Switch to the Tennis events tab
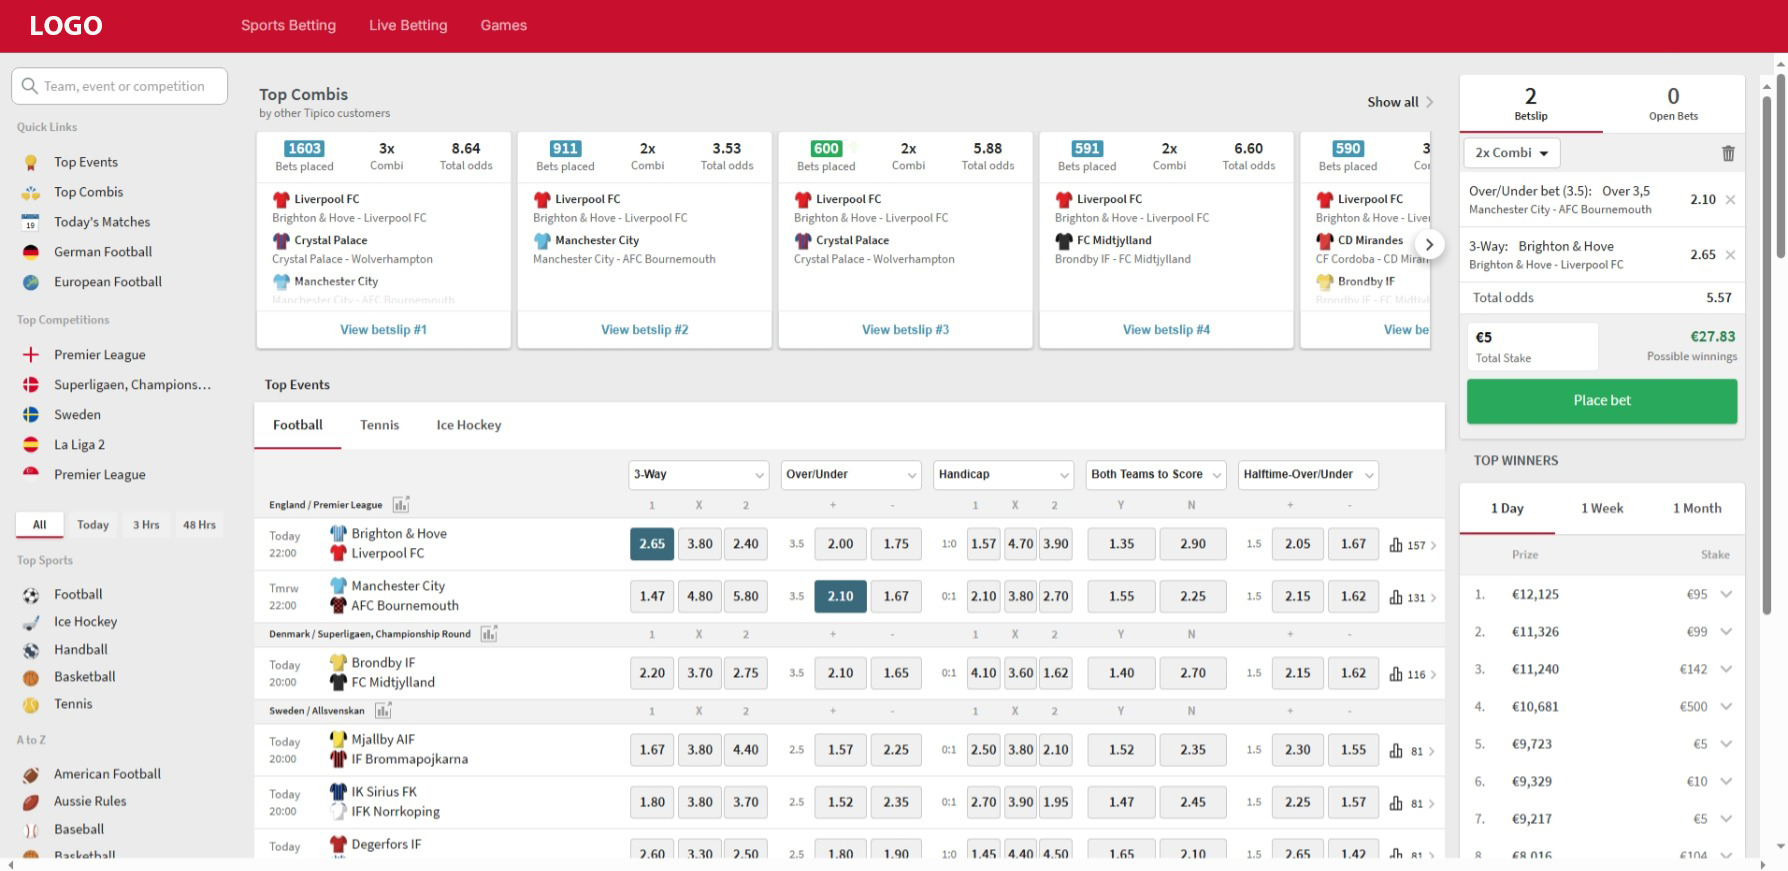 coord(380,426)
